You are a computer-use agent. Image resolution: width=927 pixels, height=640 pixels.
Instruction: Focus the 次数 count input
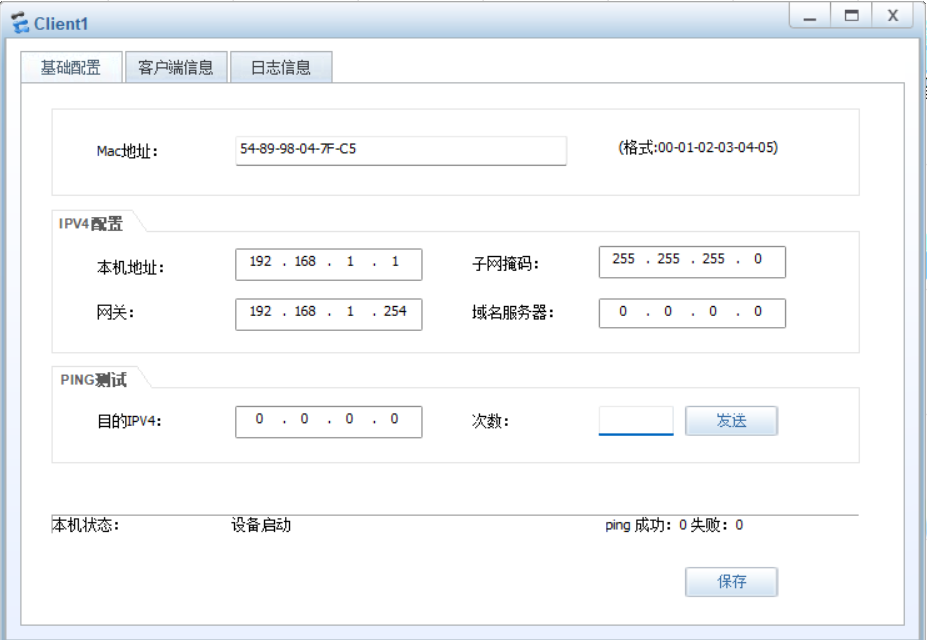pos(636,421)
